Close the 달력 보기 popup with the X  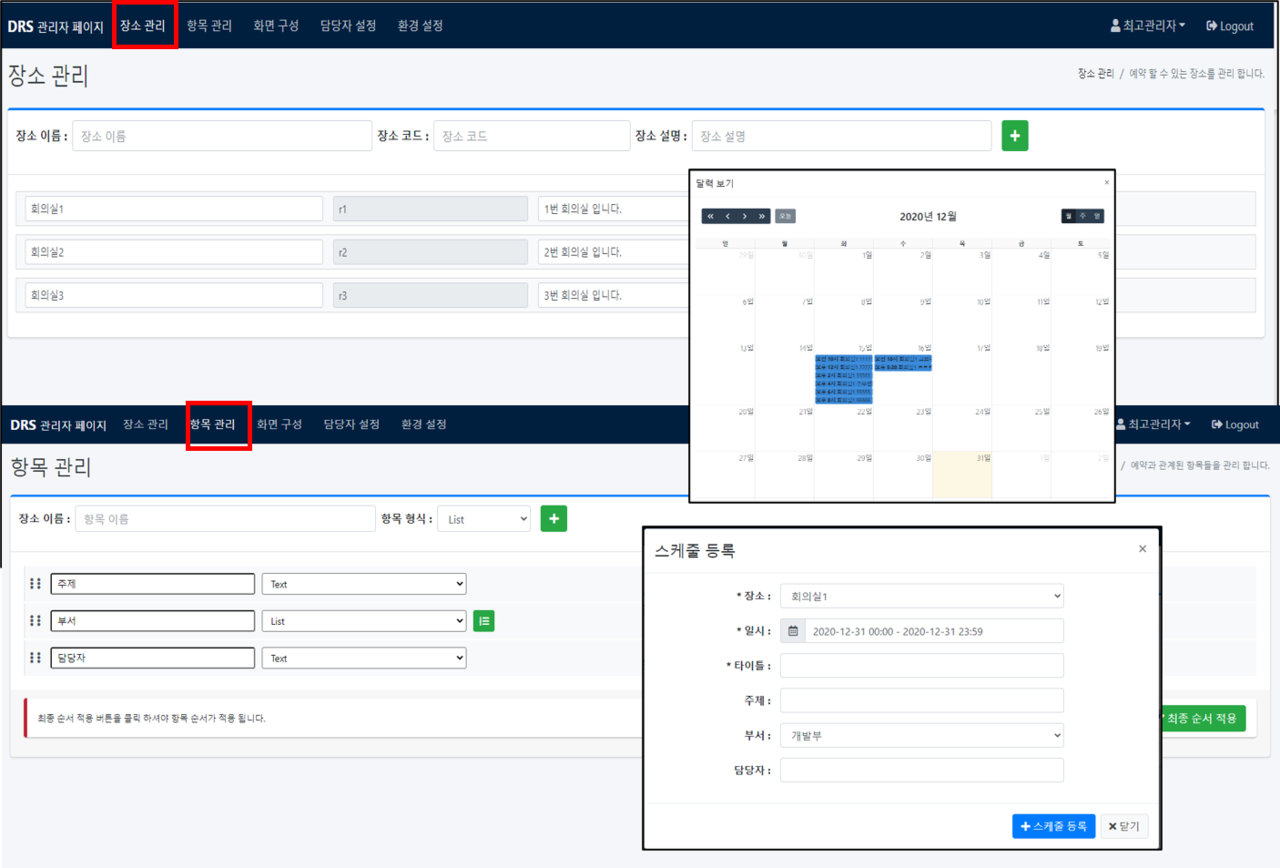[x=1106, y=183]
